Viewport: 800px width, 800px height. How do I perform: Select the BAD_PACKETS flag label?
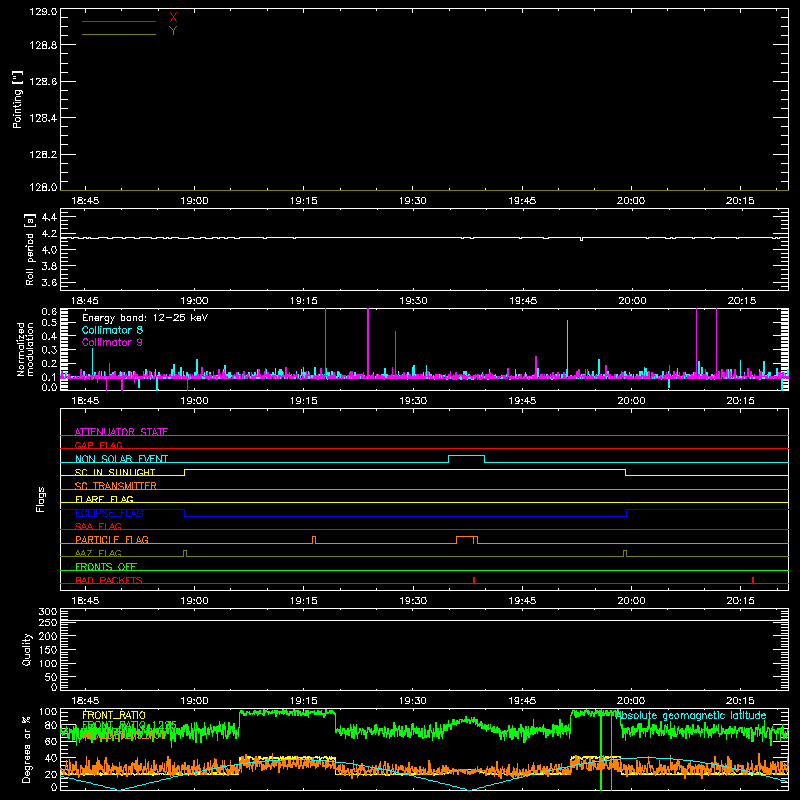109,580
